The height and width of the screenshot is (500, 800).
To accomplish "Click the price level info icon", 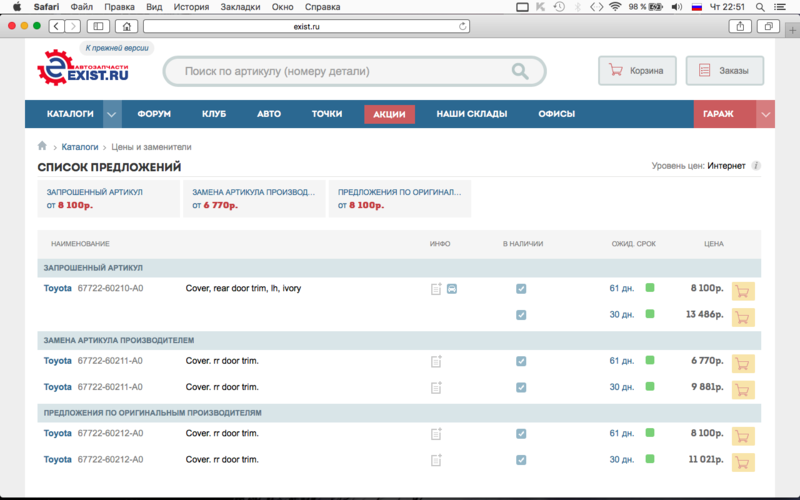I will (x=756, y=166).
